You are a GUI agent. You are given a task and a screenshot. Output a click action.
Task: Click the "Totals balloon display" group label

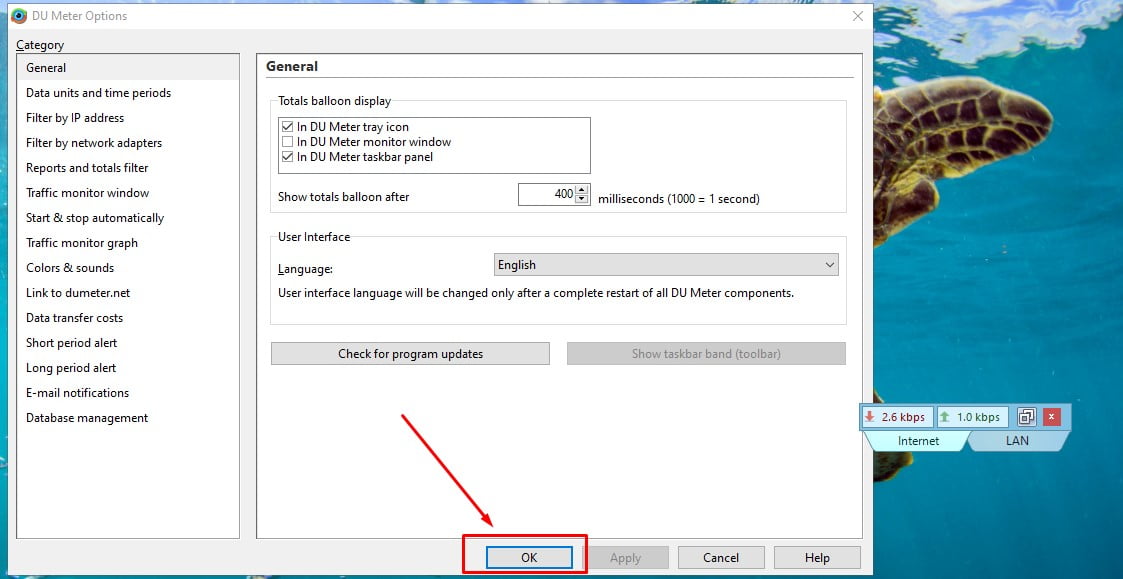click(334, 101)
